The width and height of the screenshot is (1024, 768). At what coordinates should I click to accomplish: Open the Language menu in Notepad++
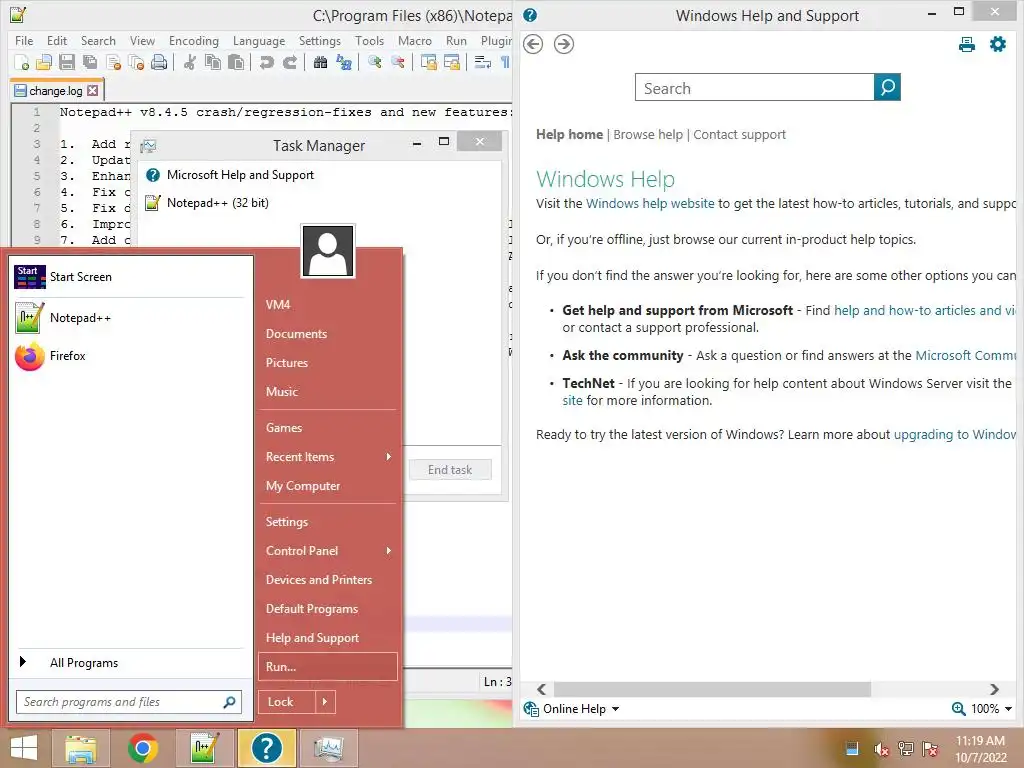(x=259, y=40)
